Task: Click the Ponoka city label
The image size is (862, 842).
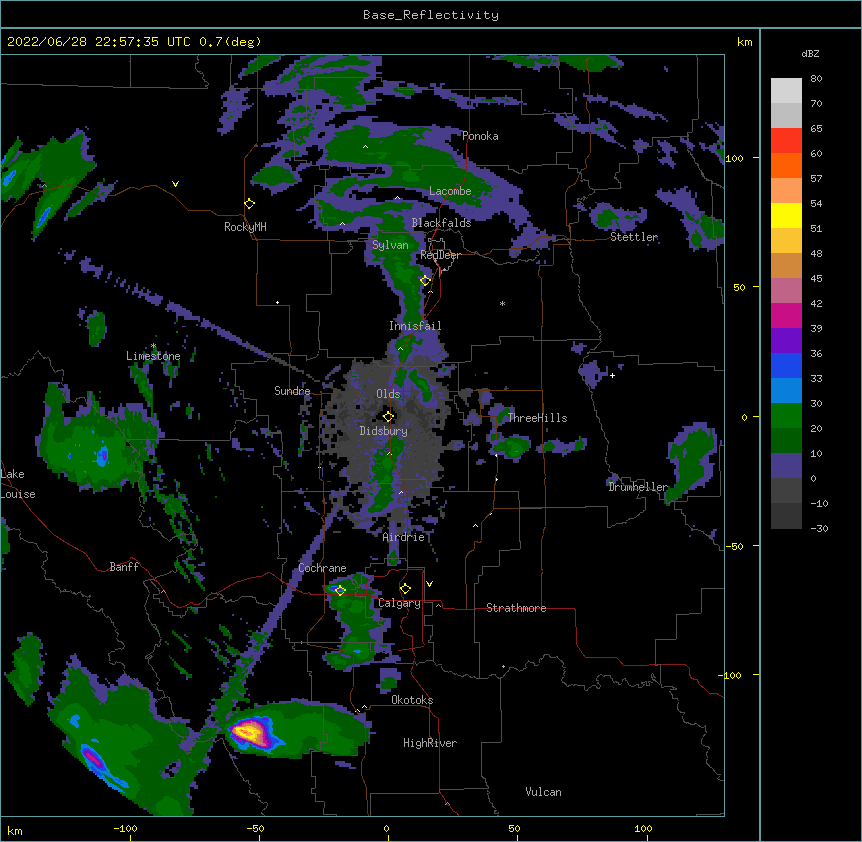Action: pyautogui.click(x=480, y=136)
